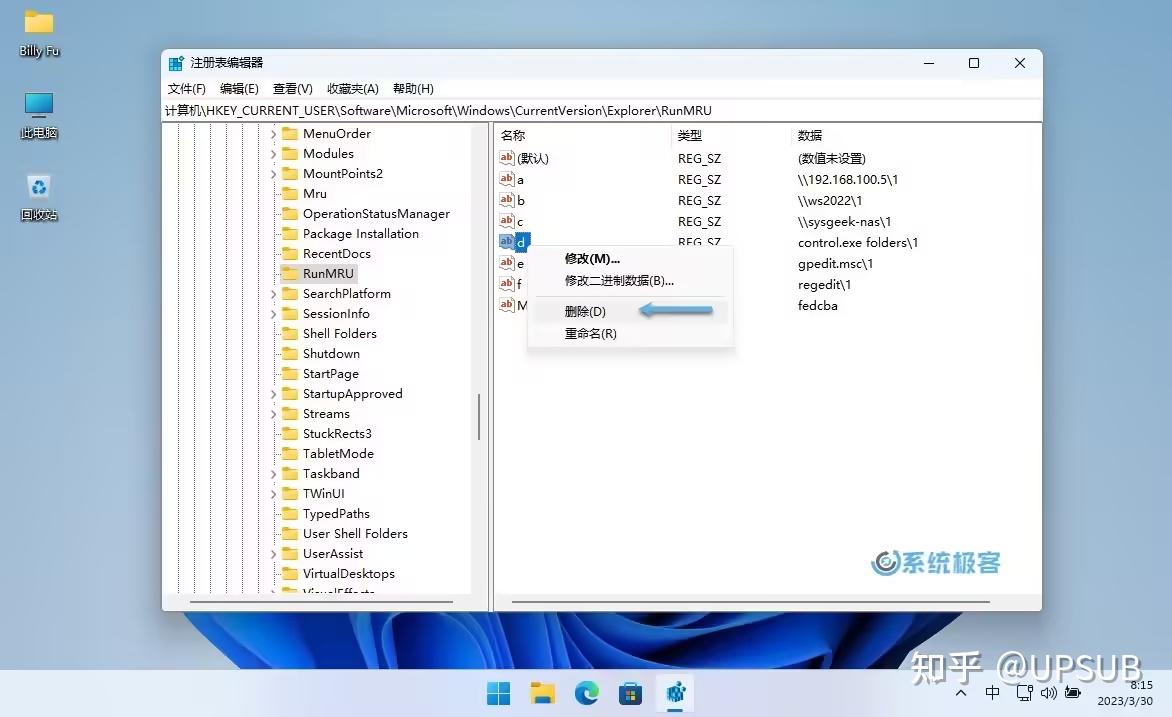Expand the UserAssist tree node
1172x717 pixels.
274,553
